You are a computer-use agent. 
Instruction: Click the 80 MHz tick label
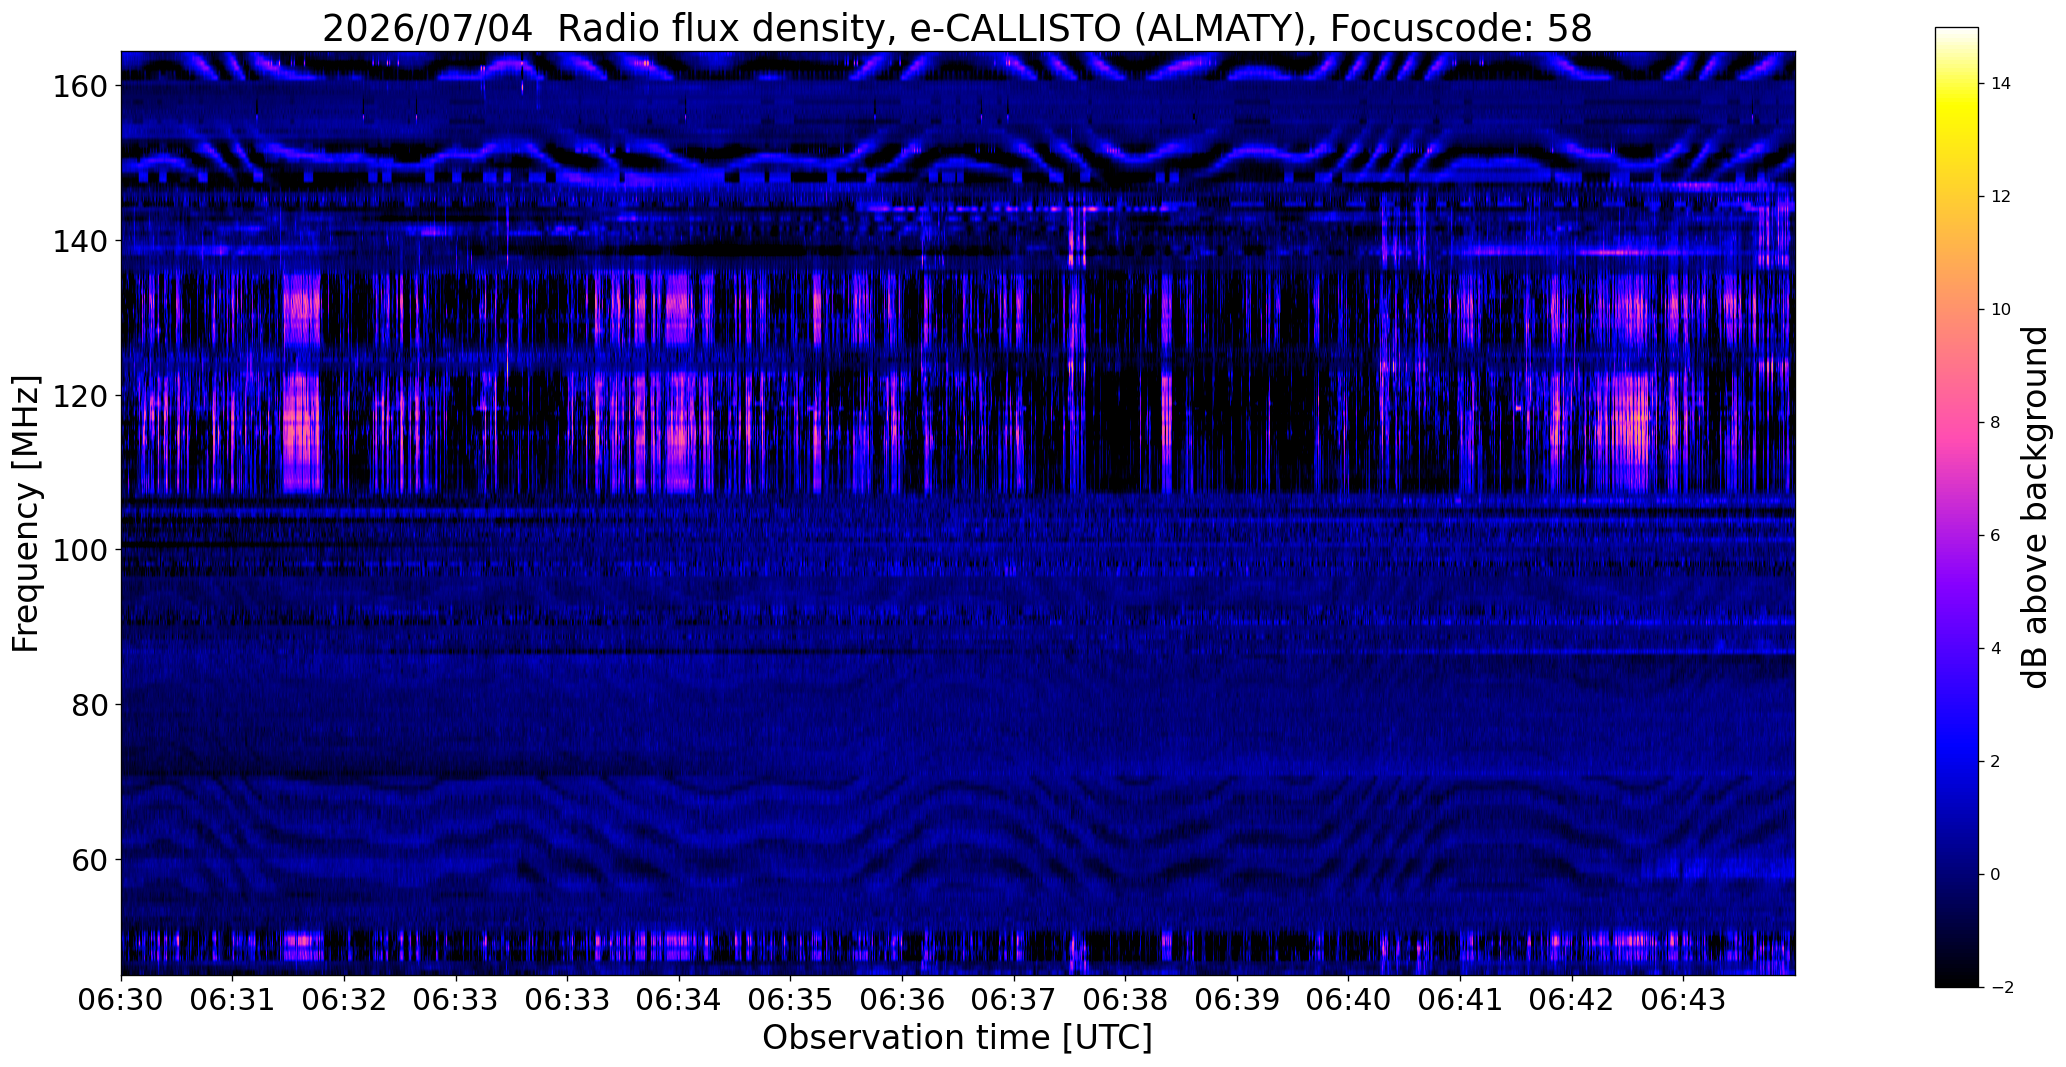(90, 705)
